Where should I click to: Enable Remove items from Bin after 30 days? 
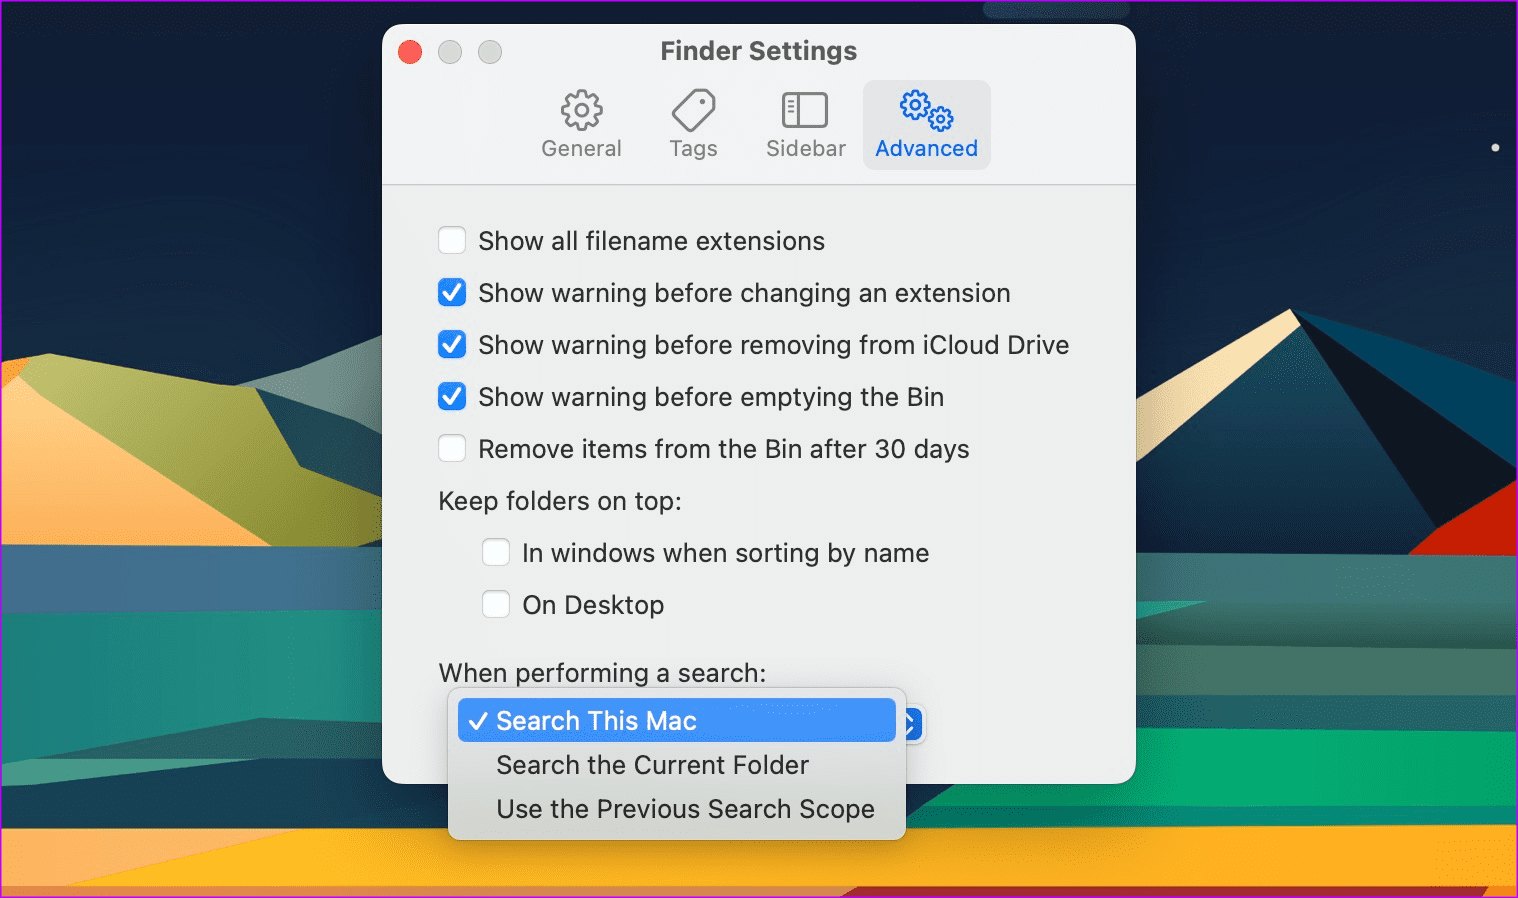(x=452, y=449)
